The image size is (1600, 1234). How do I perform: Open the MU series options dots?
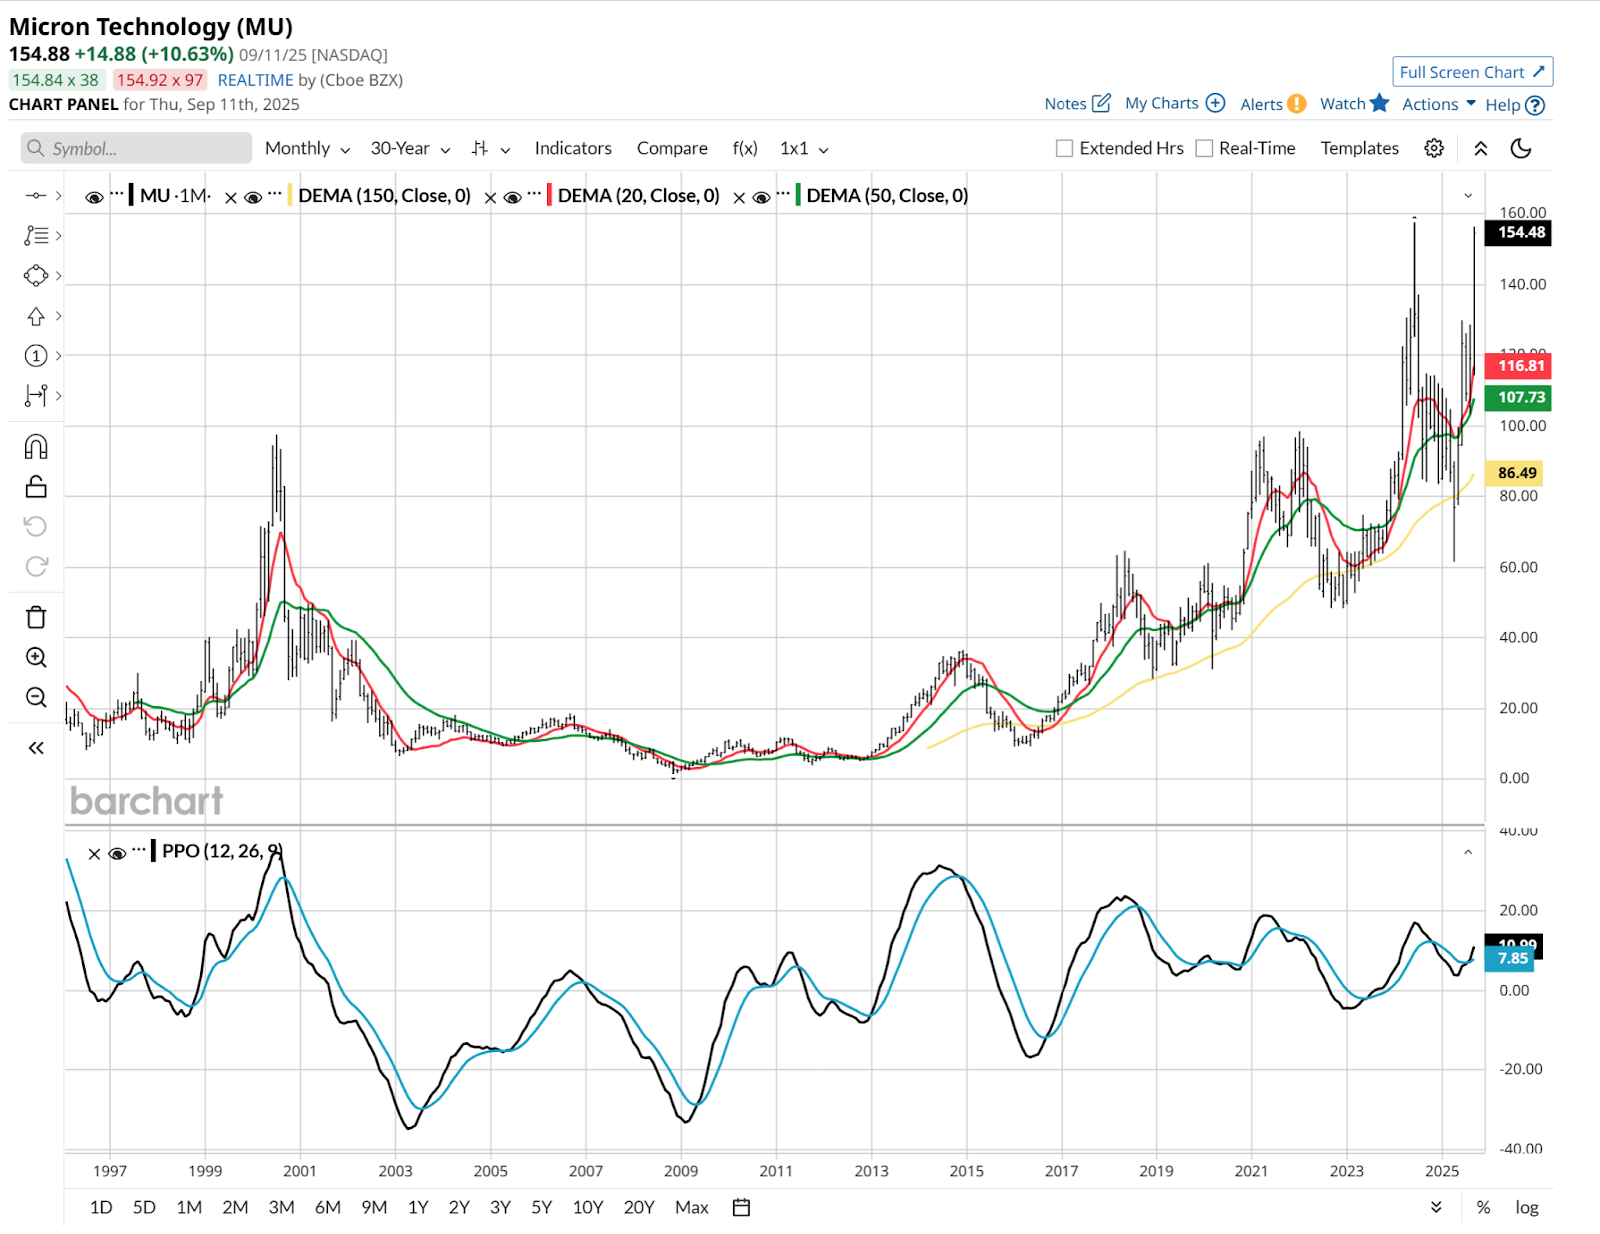pyautogui.click(x=117, y=193)
